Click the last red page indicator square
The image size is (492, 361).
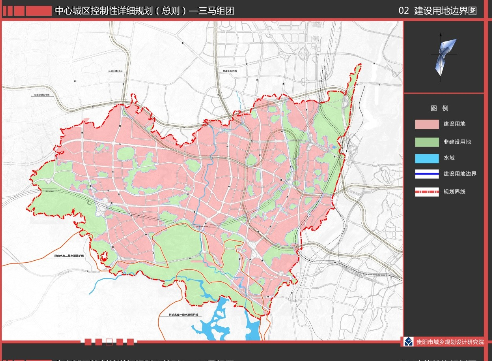point(130,342)
